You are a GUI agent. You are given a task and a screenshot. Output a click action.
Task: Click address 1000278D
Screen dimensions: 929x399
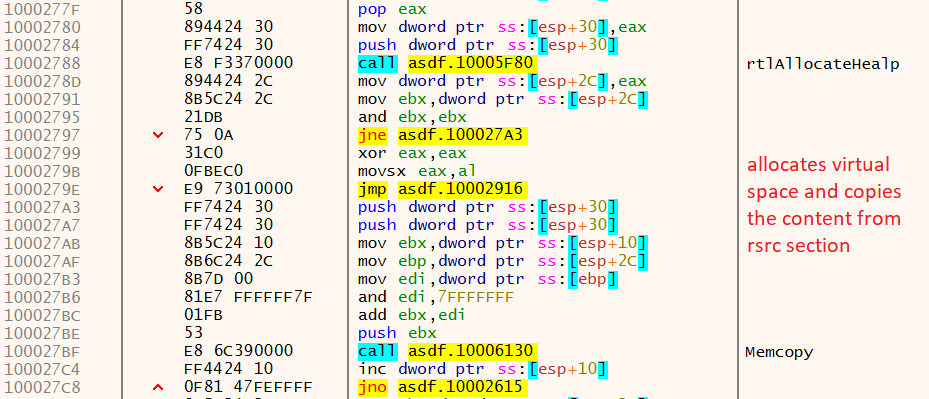coord(42,81)
